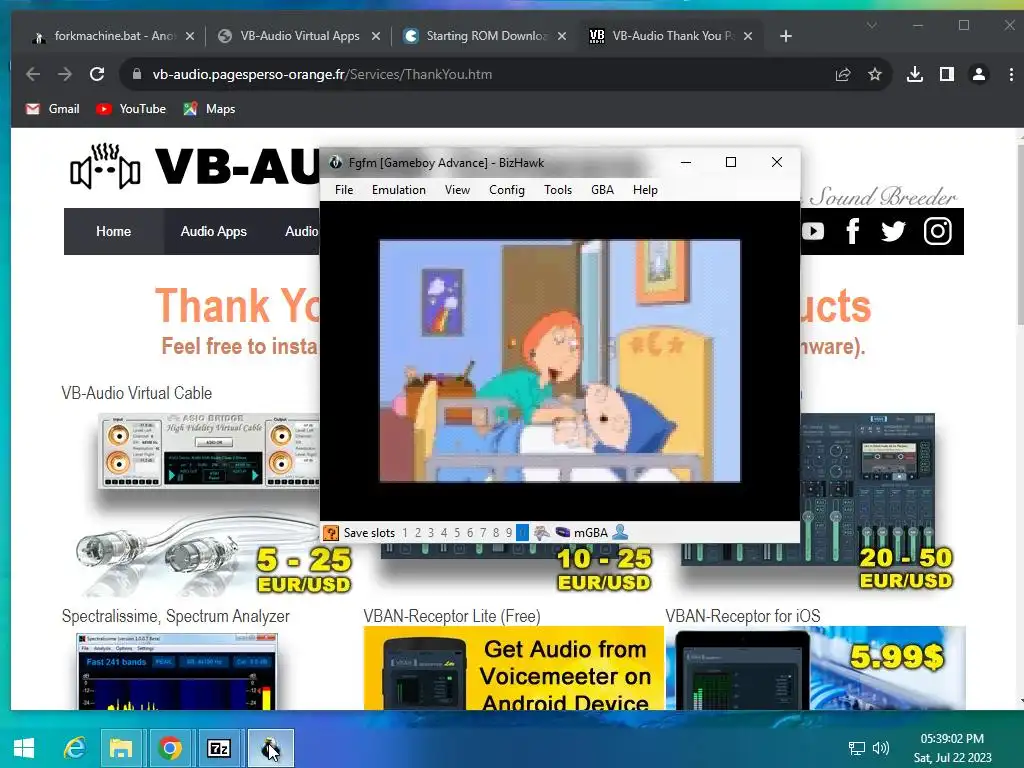Click the mGBA core label in status bar
The image size is (1024, 768).
coord(591,533)
